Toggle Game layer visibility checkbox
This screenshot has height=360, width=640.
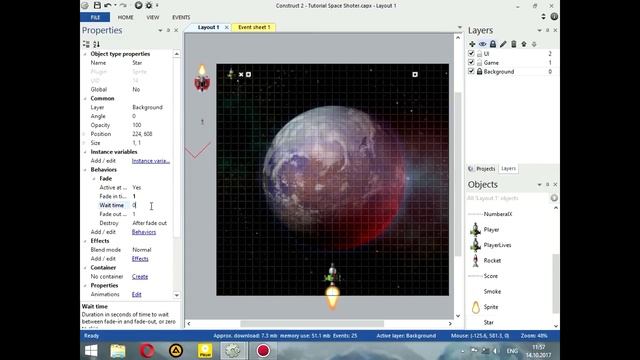pyautogui.click(x=471, y=62)
